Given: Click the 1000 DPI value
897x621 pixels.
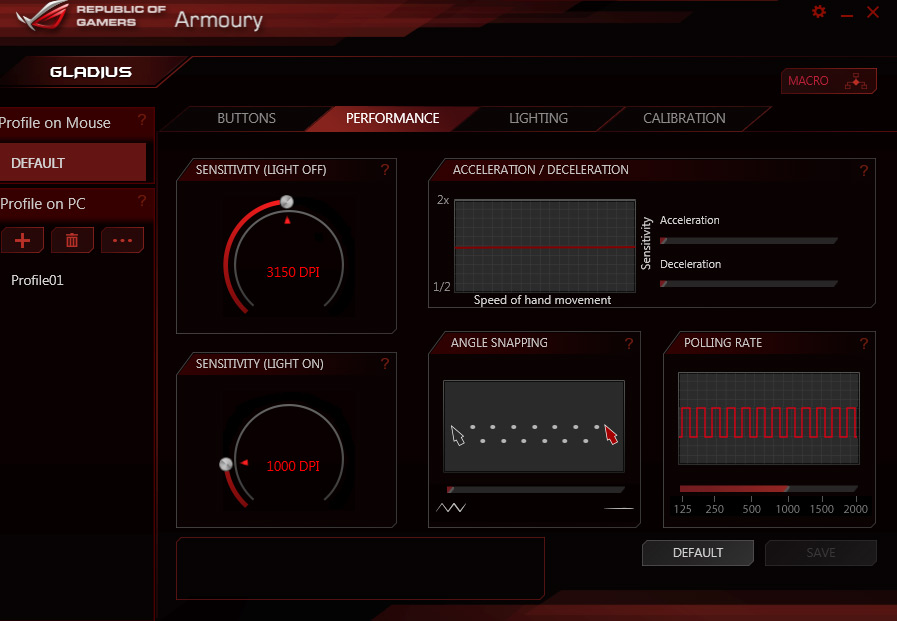Looking at the screenshot, I should [293, 466].
